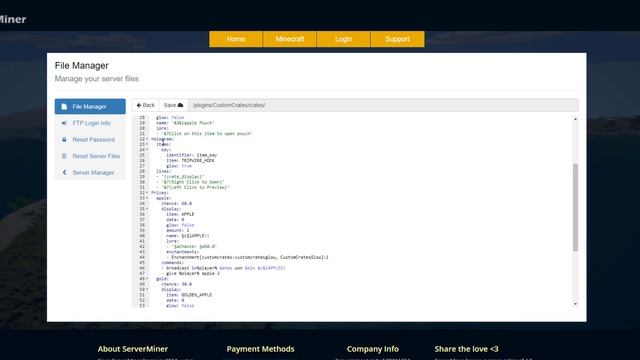Click the name line containing 'apple Pouch'

click(185, 123)
